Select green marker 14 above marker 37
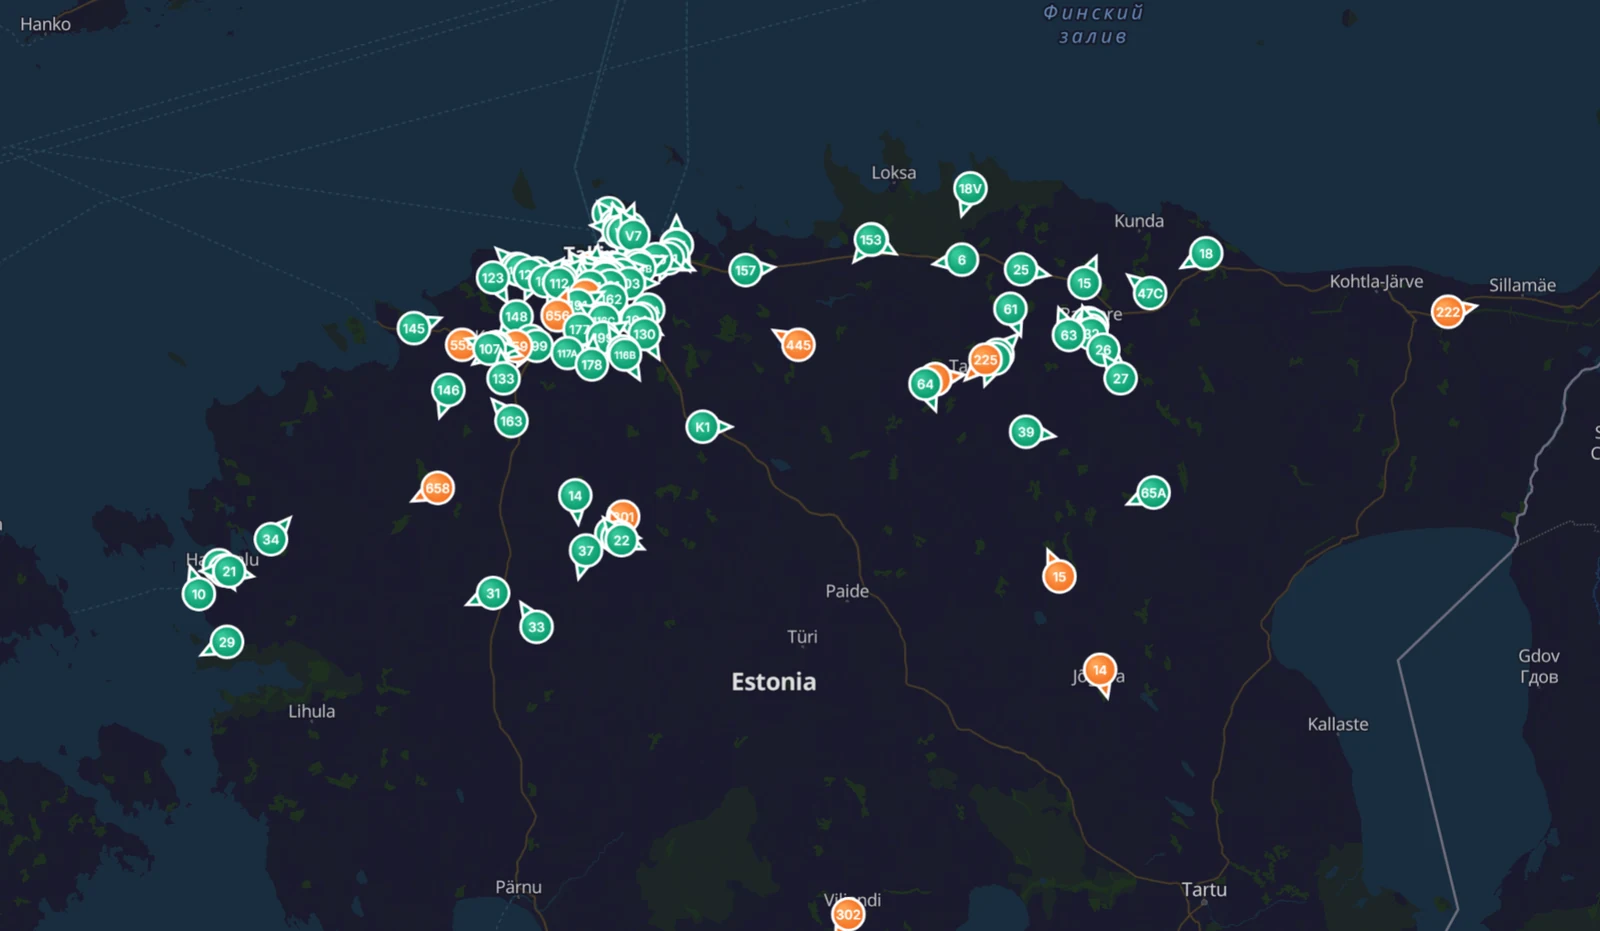The image size is (1600, 931). click(x=575, y=496)
